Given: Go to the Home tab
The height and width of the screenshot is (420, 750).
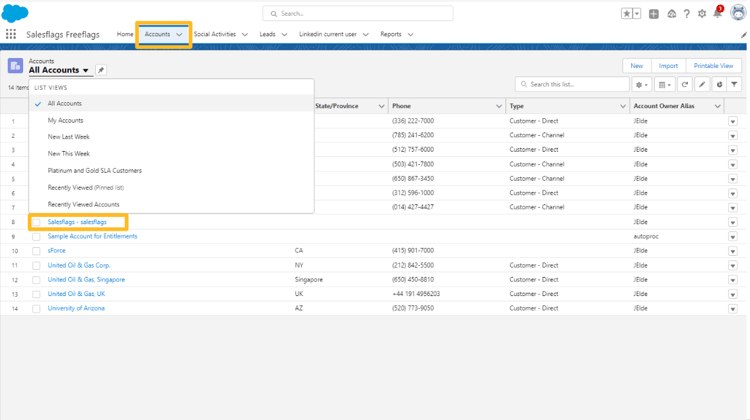Looking at the screenshot, I should point(125,34).
